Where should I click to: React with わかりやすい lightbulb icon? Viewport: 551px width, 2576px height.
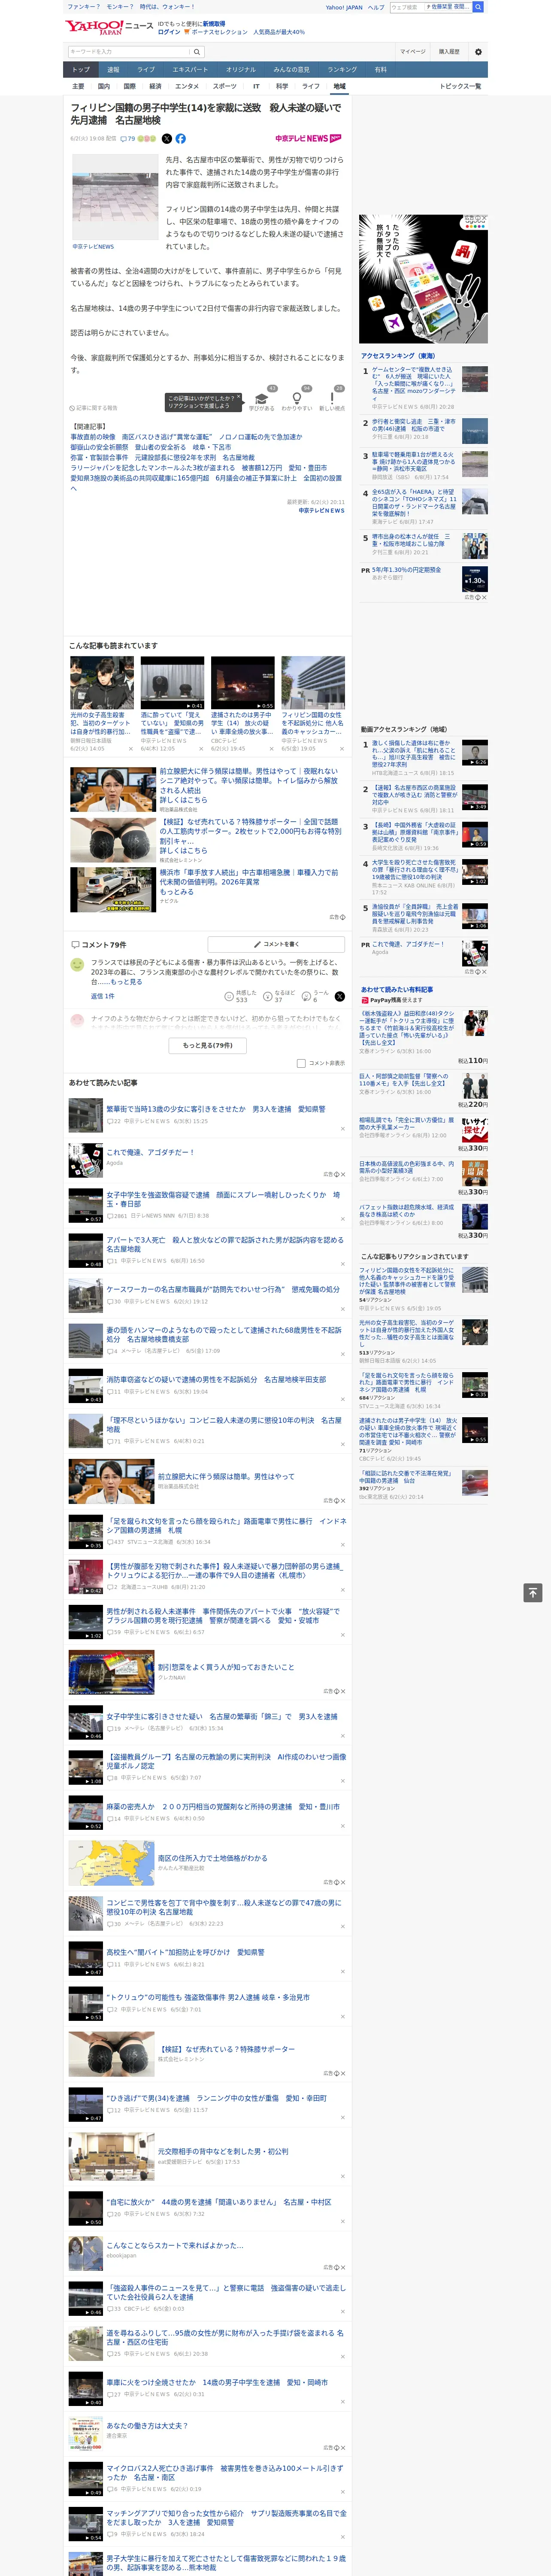(296, 399)
